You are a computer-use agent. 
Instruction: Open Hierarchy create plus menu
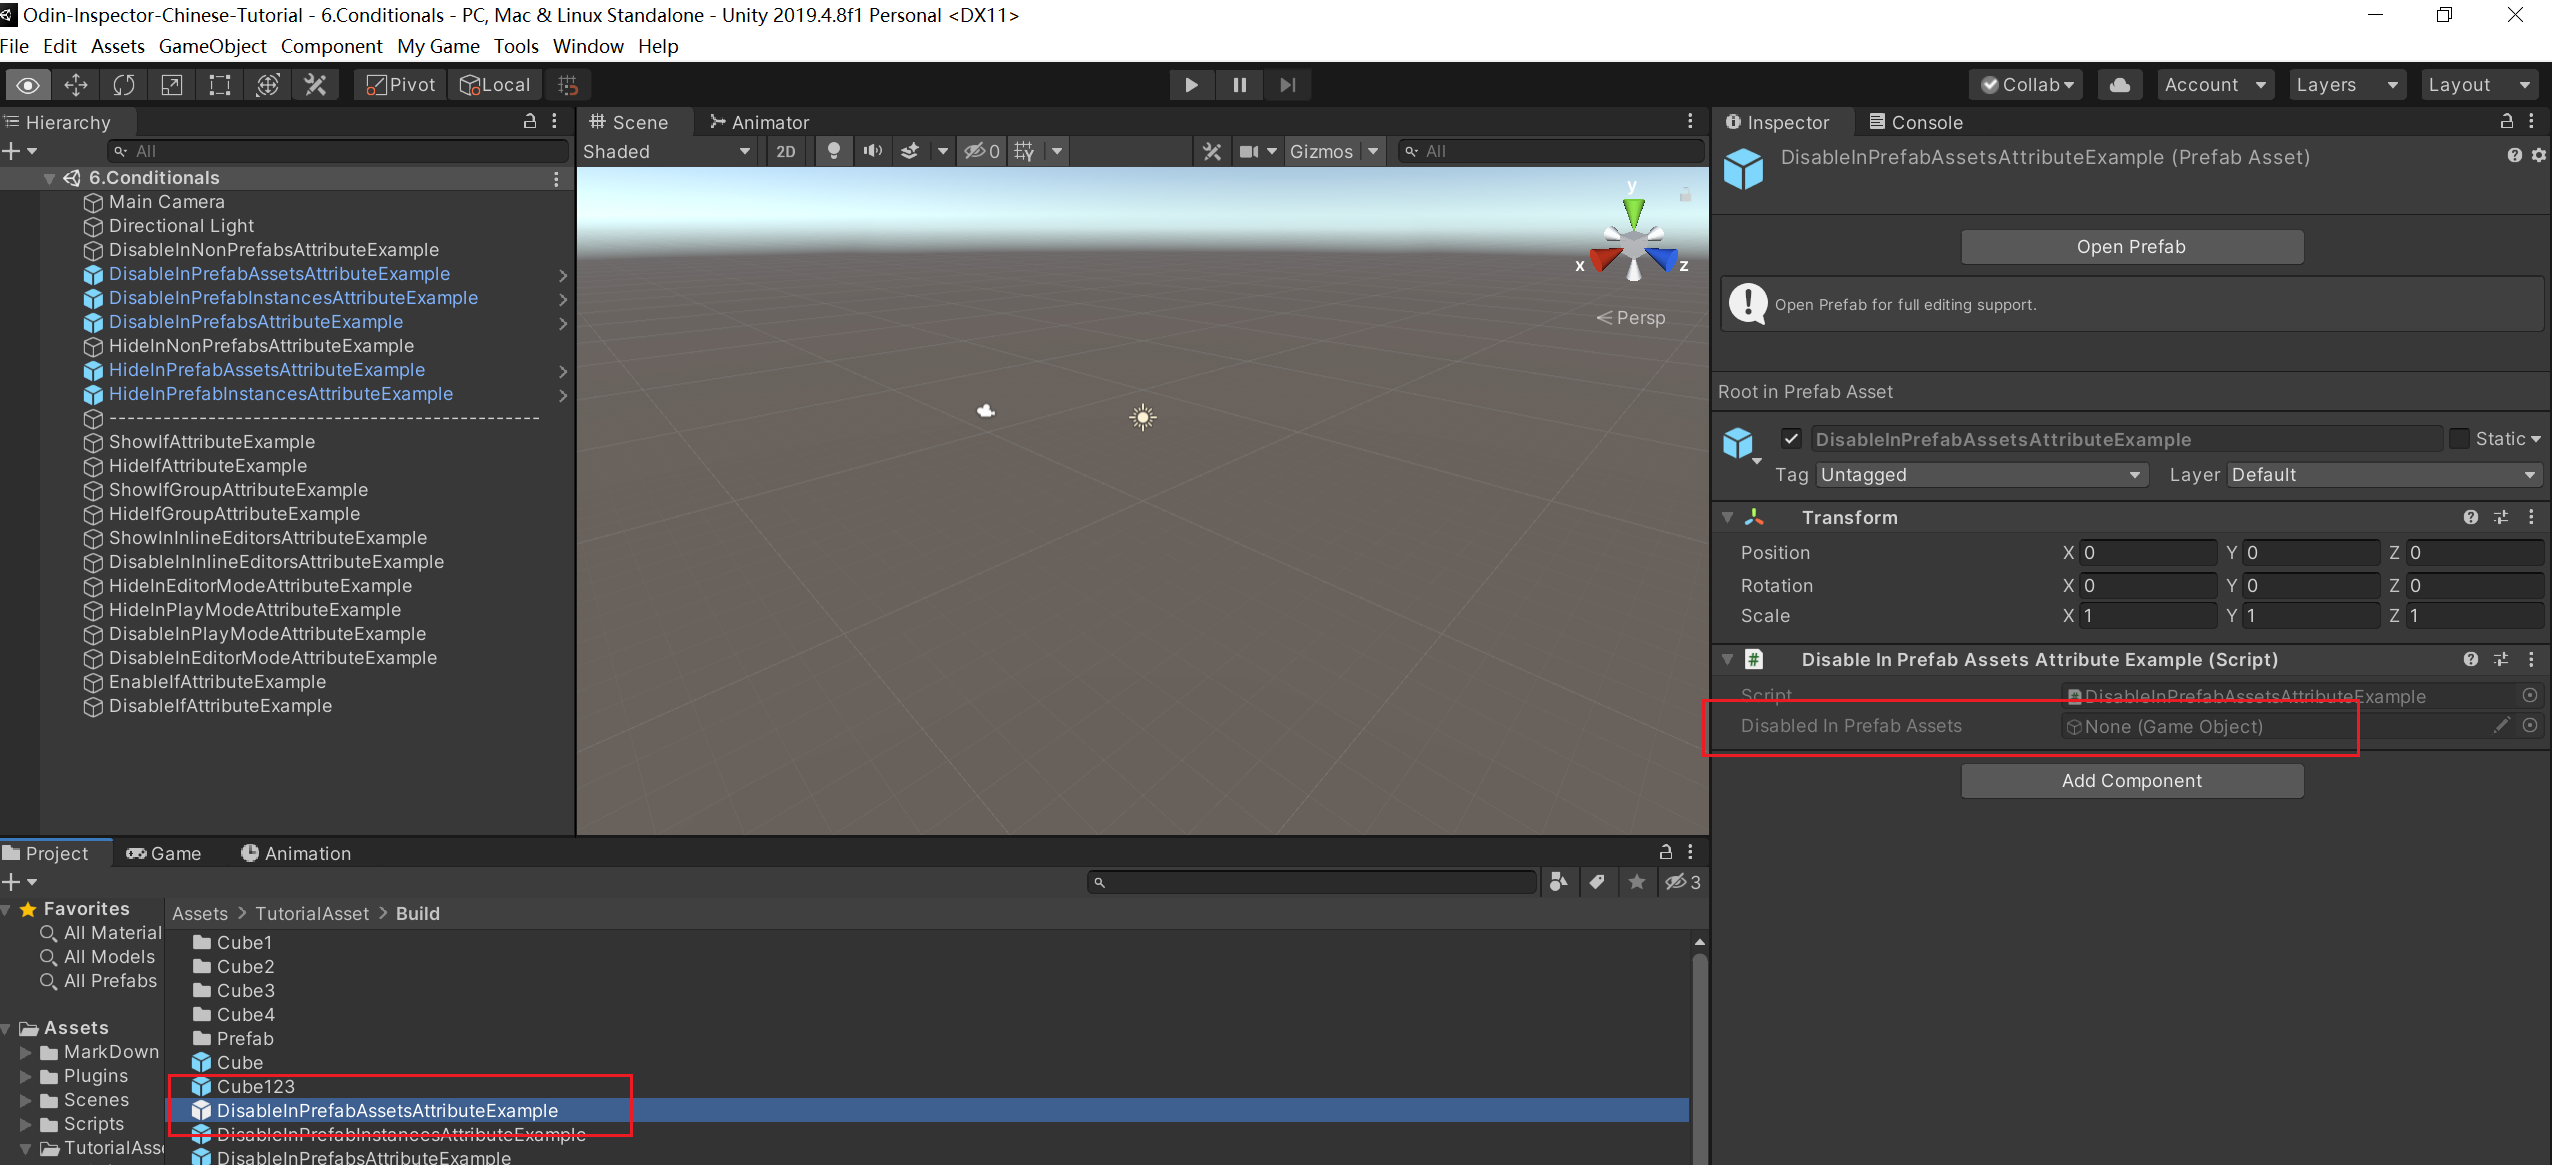click(20, 151)
